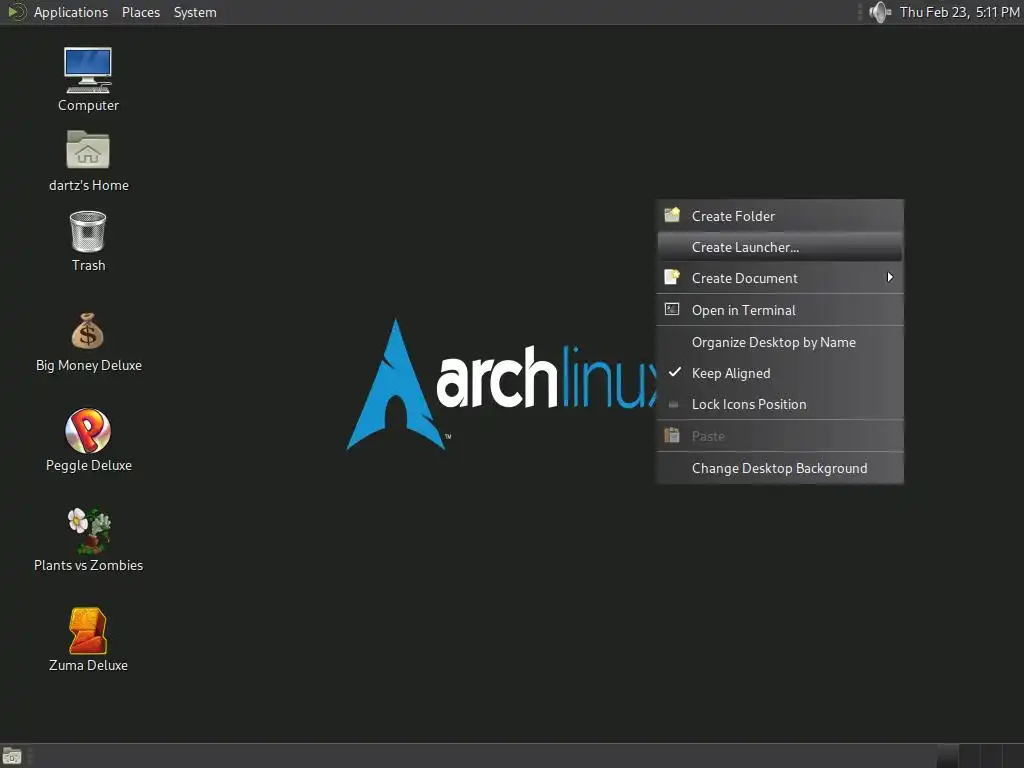Open the System menu
Screen dimensions: 1024x768
pos(195,12)
